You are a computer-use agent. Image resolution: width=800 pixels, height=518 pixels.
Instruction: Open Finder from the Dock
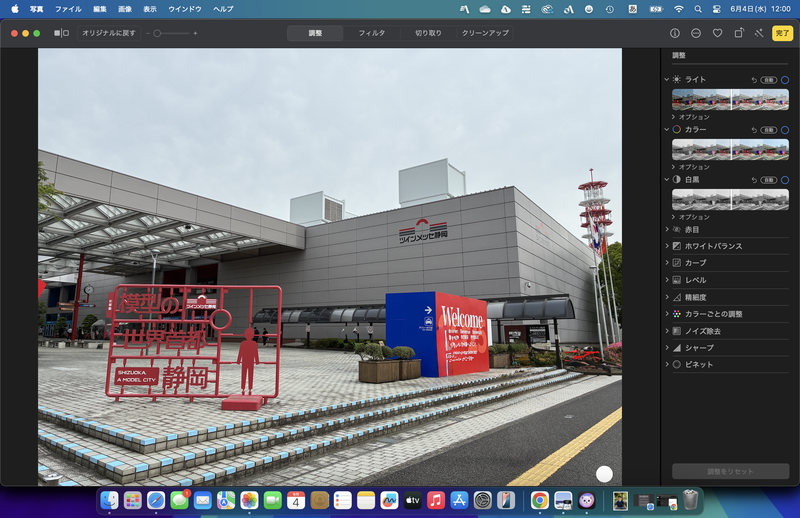109,501
